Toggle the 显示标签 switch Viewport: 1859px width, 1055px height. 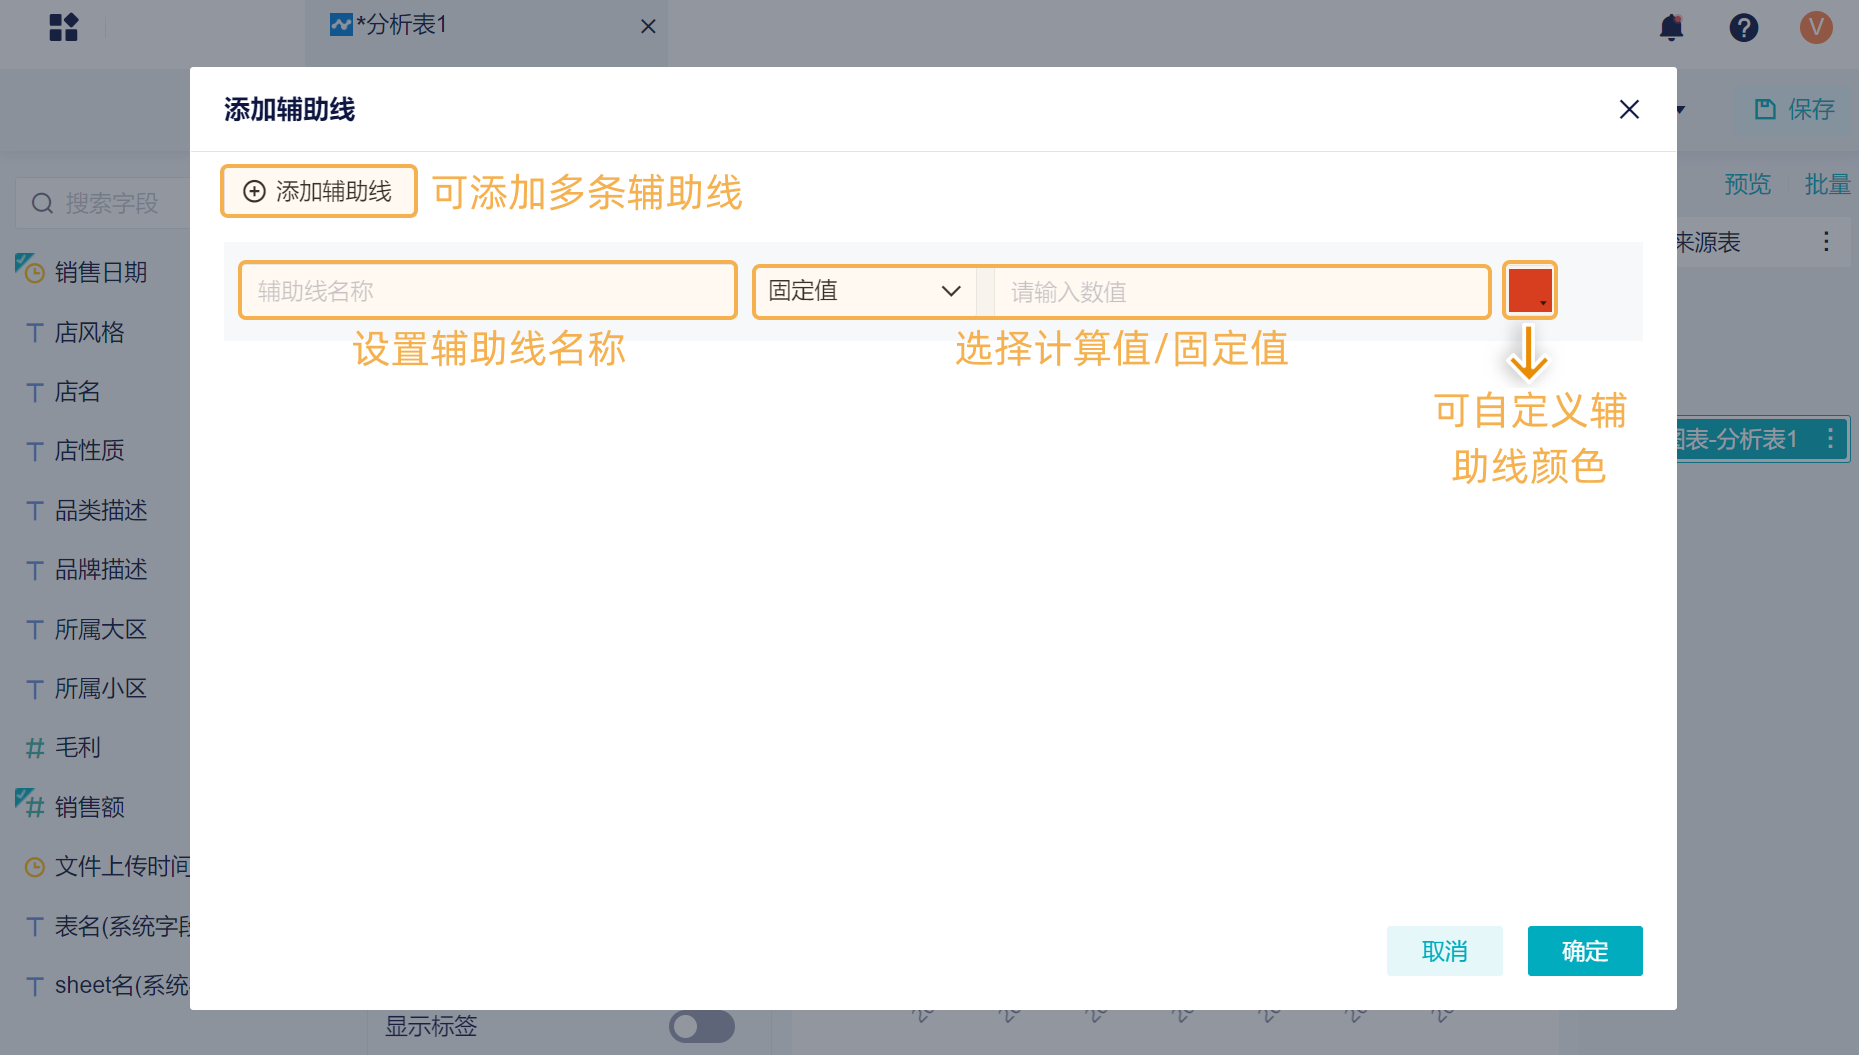(x=701, y=1026)
